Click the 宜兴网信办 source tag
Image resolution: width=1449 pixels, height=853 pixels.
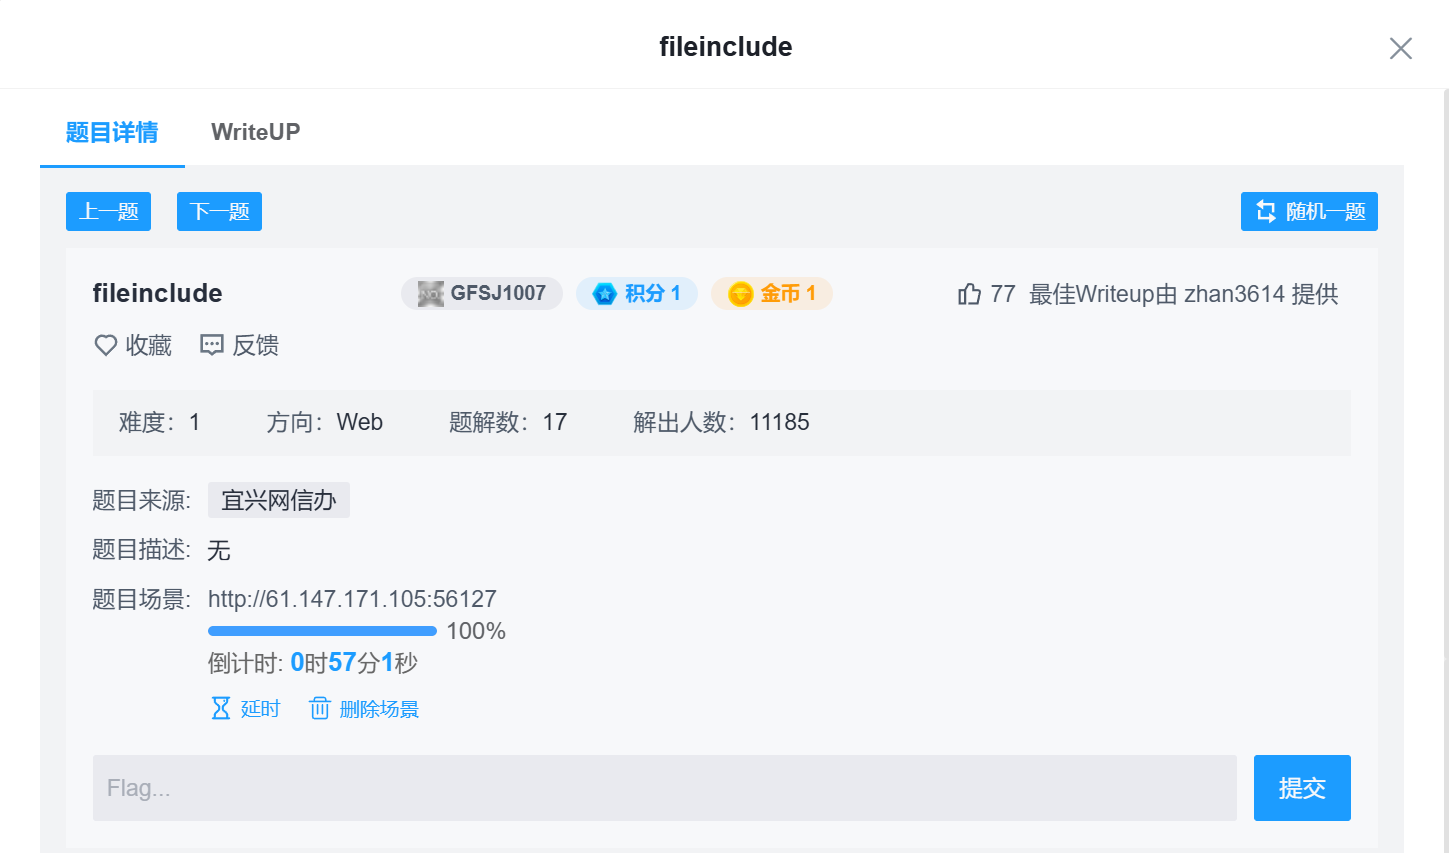coord(278,500)
